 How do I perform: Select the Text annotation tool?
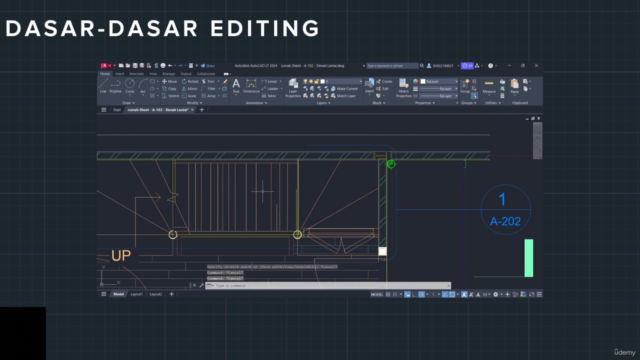pos(236,86)
